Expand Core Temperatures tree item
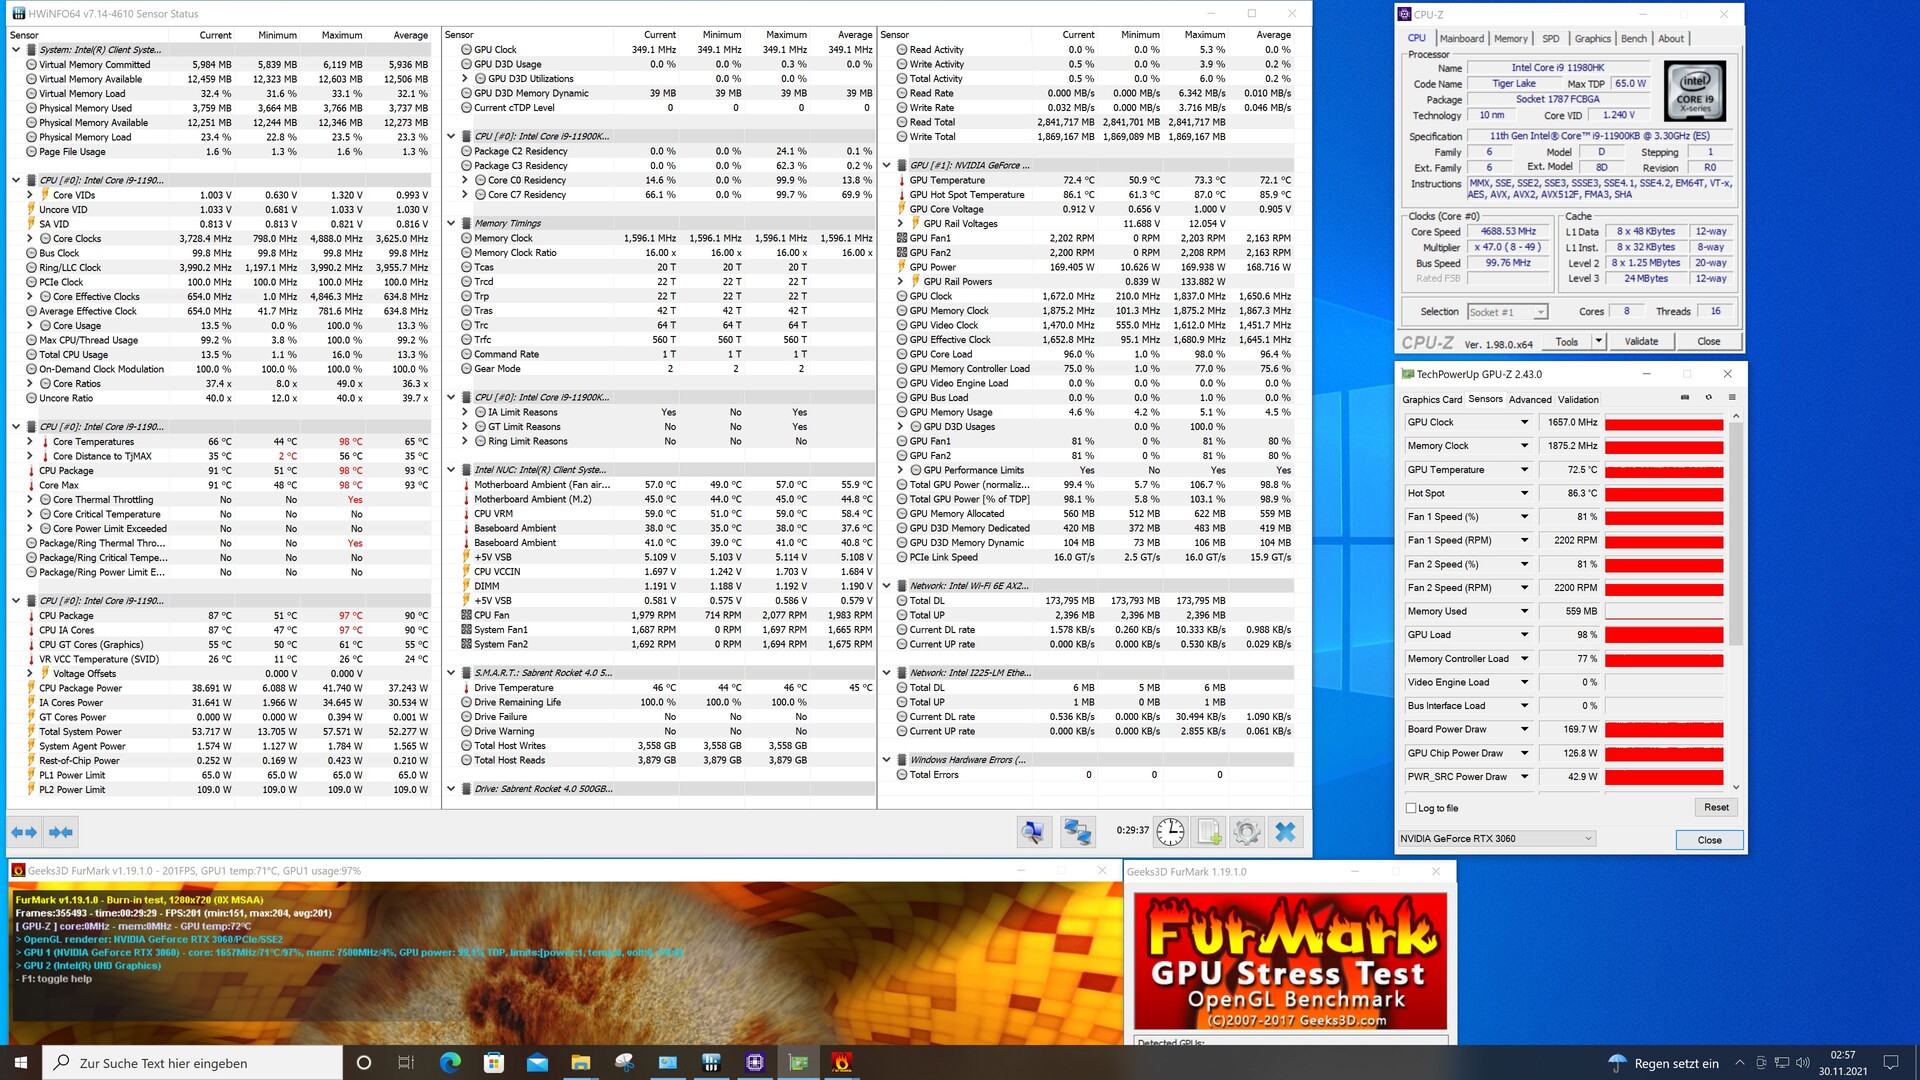Image resolution: width=1920 pixels, height=1080 pixels. point(30,442)
